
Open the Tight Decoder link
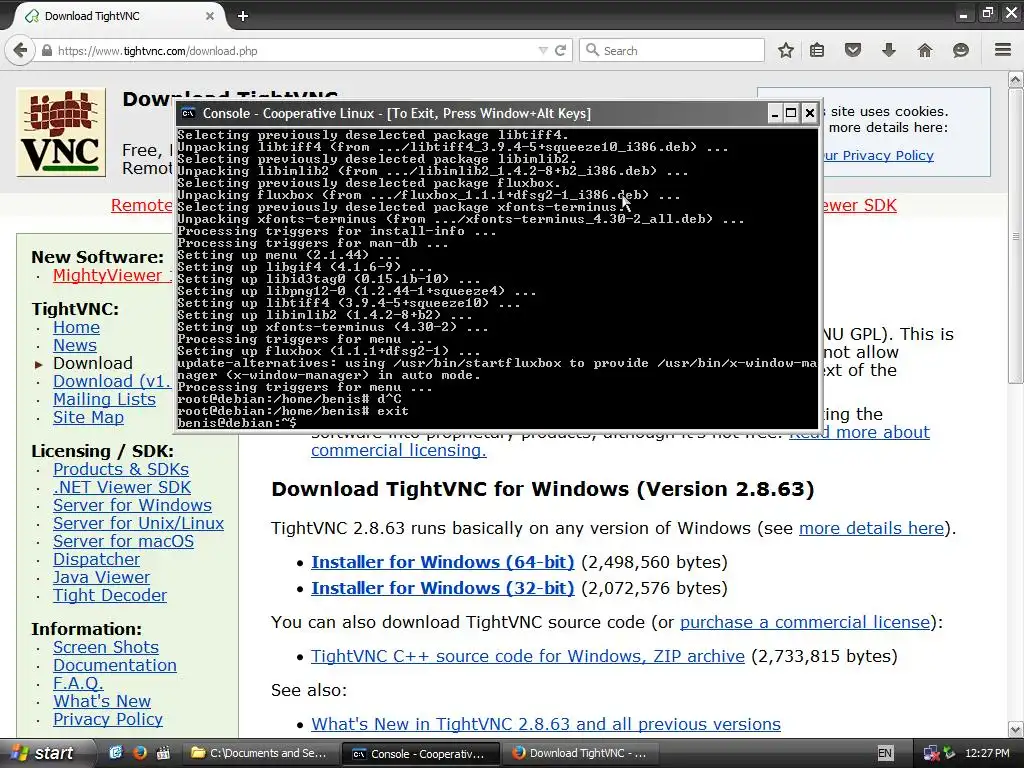tap(110, 595)
